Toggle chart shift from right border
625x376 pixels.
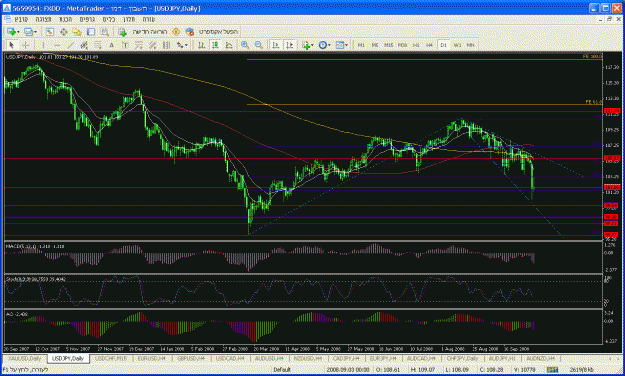coord(290,45)
